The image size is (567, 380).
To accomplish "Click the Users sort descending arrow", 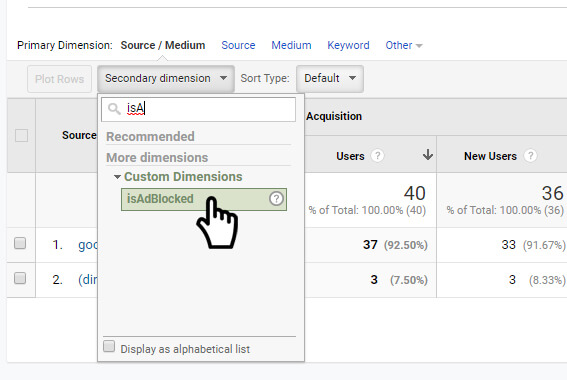I will pos(428,155).
